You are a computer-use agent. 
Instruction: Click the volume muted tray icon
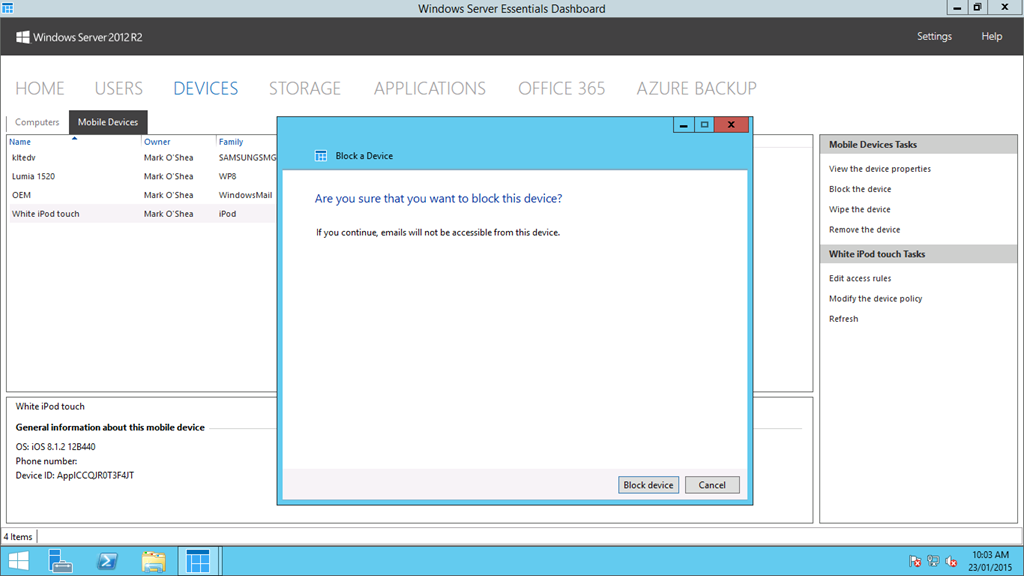(951, 561)
